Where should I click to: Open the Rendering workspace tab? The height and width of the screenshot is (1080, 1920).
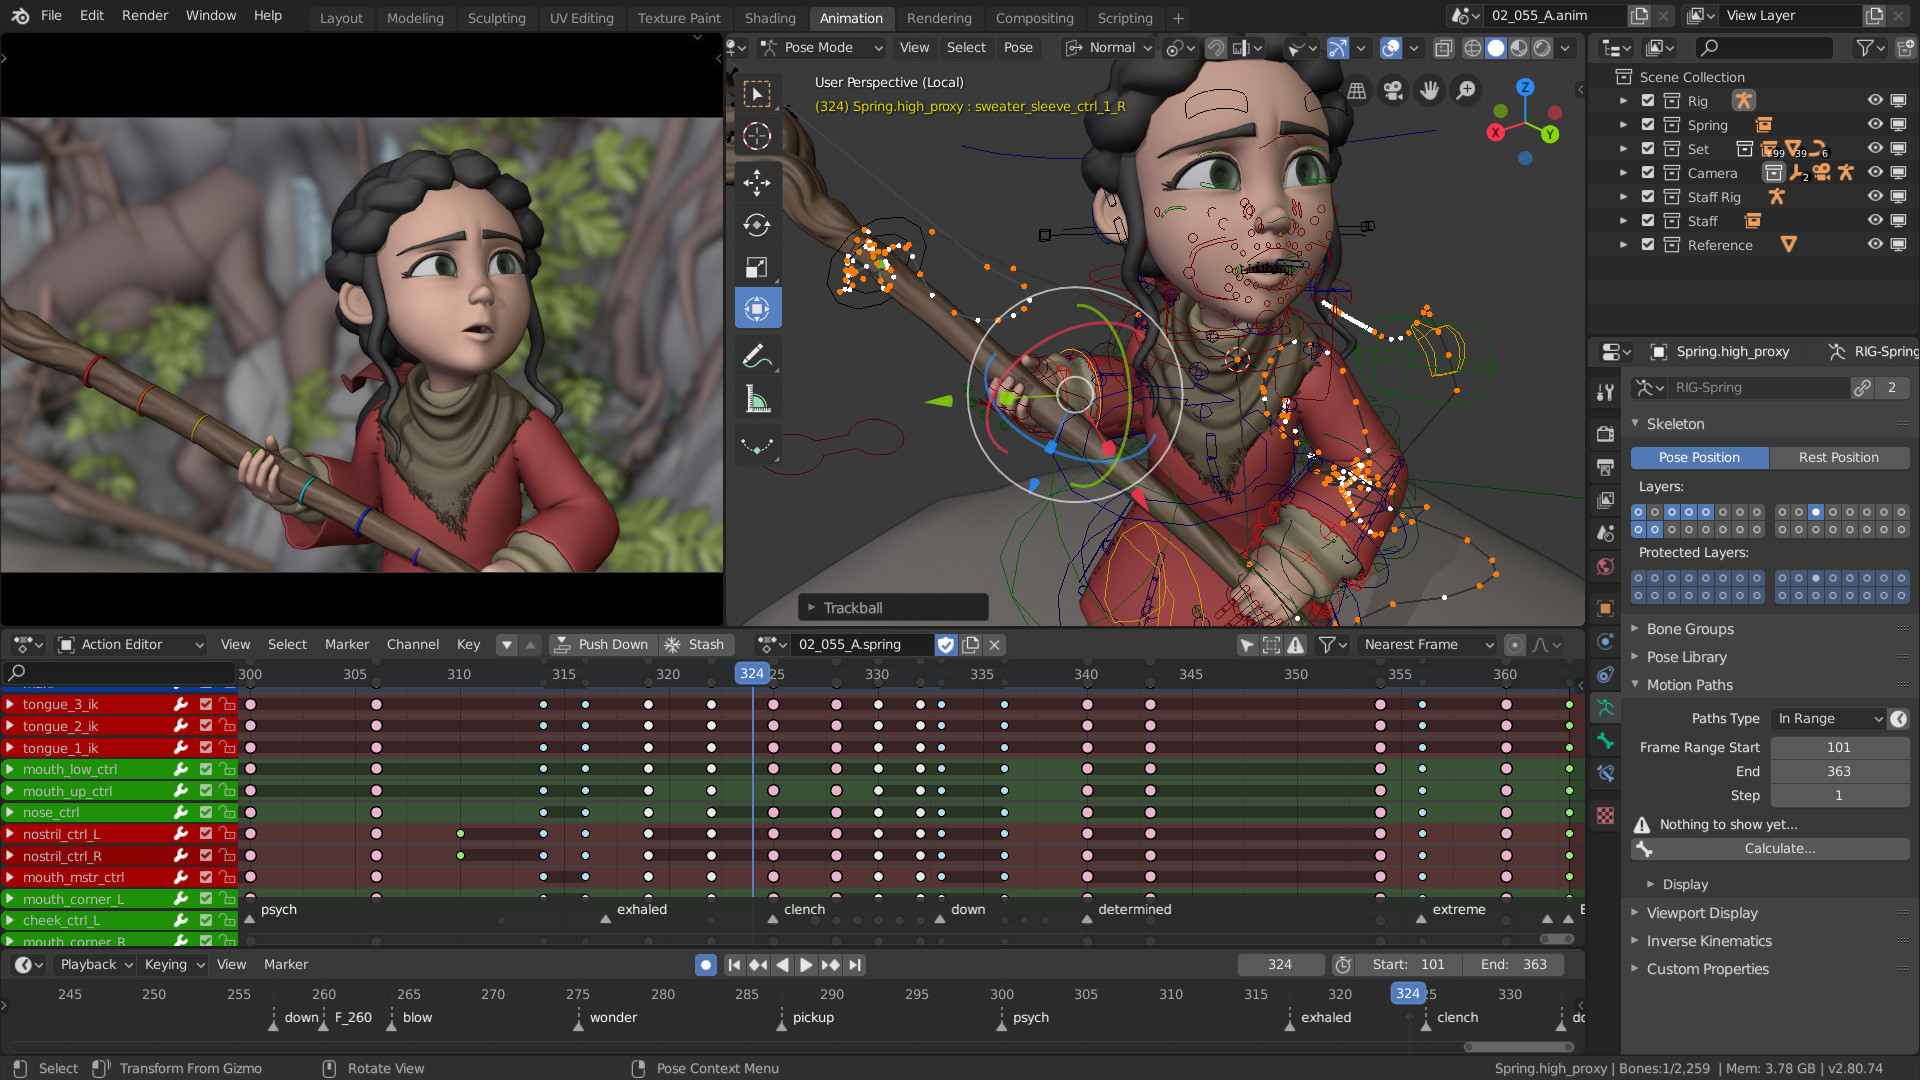(x=939, y=17)
